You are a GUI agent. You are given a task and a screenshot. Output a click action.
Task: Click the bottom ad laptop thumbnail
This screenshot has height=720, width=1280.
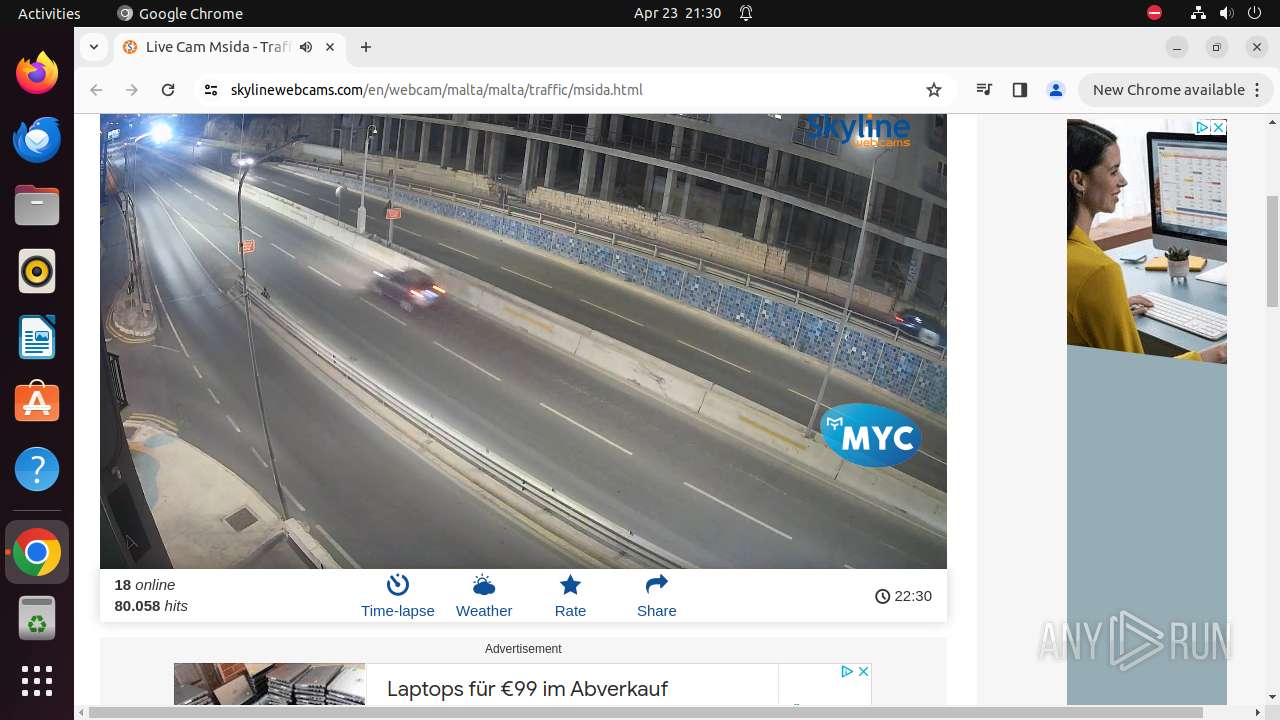(x=270, y=684)
